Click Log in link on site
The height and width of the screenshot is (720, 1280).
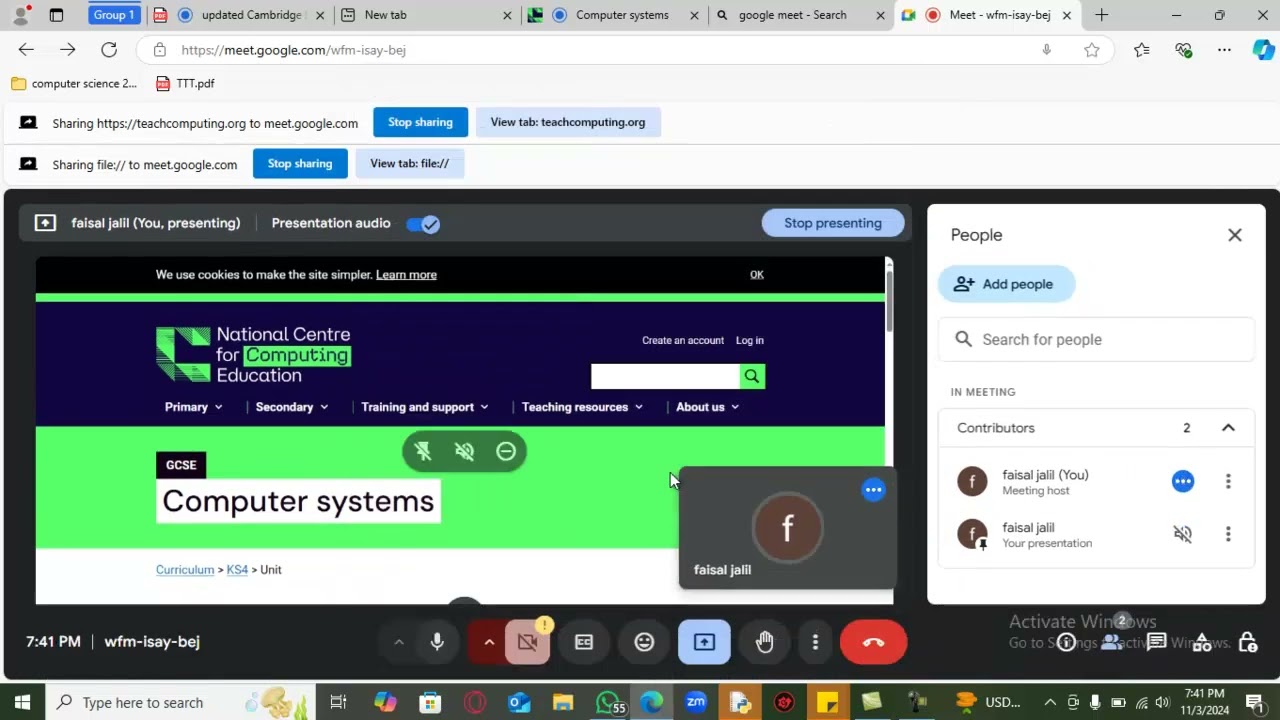[750, 341]
